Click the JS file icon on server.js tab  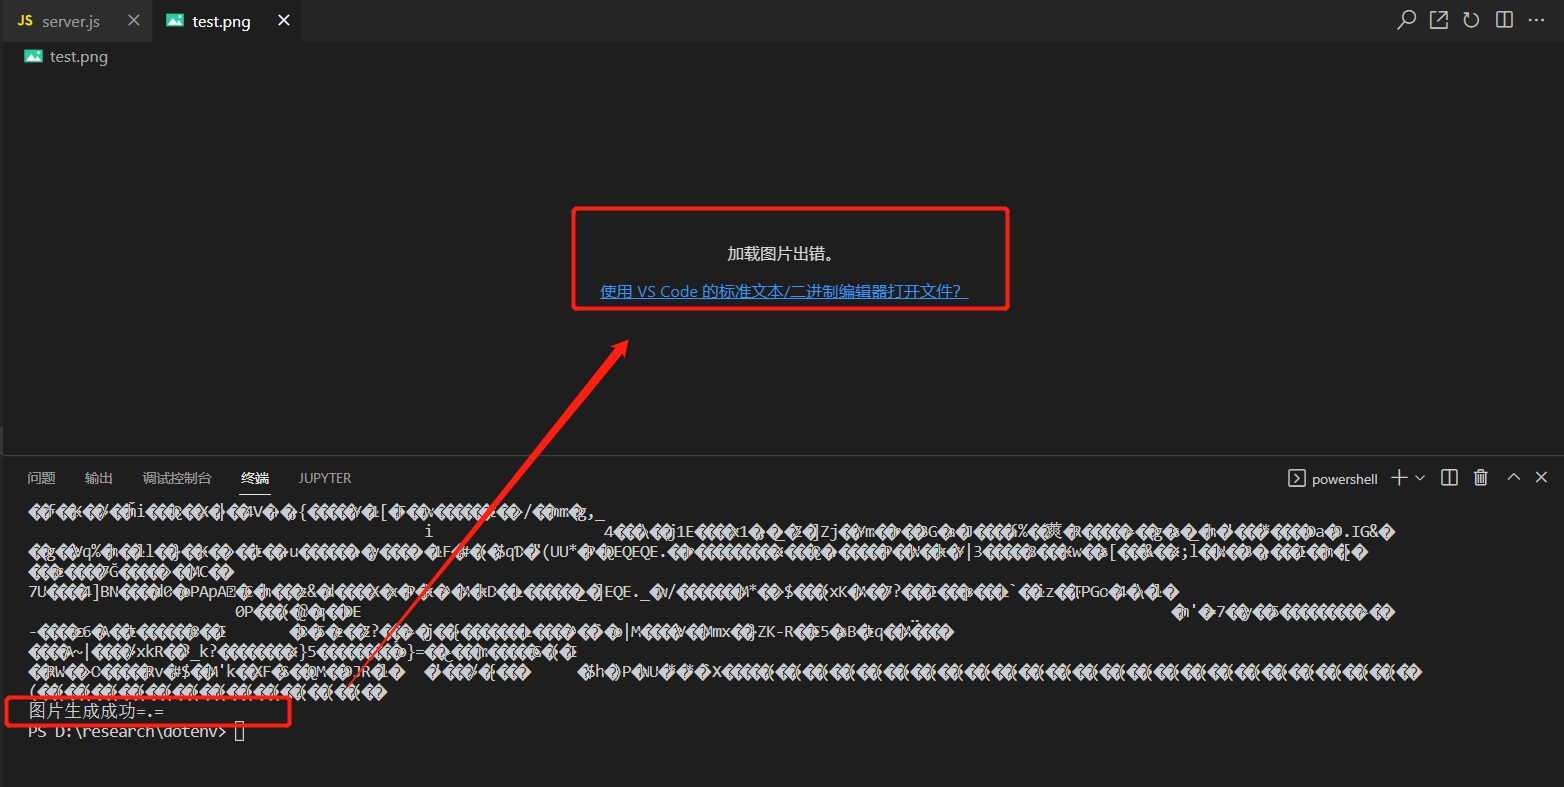pos(25,21)
